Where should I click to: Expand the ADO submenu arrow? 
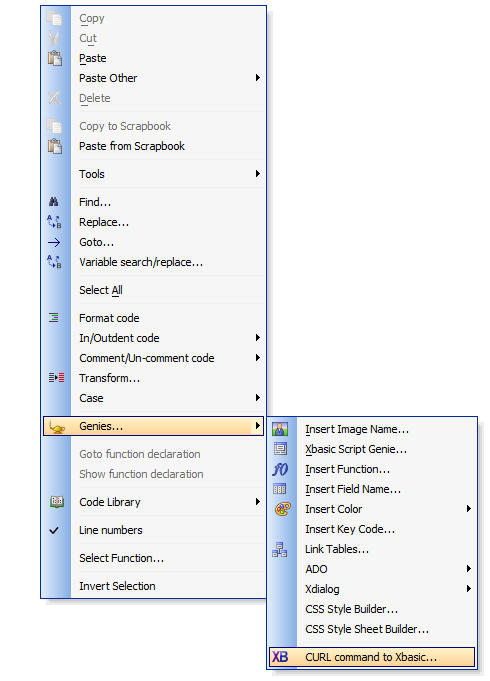[469, 569]
